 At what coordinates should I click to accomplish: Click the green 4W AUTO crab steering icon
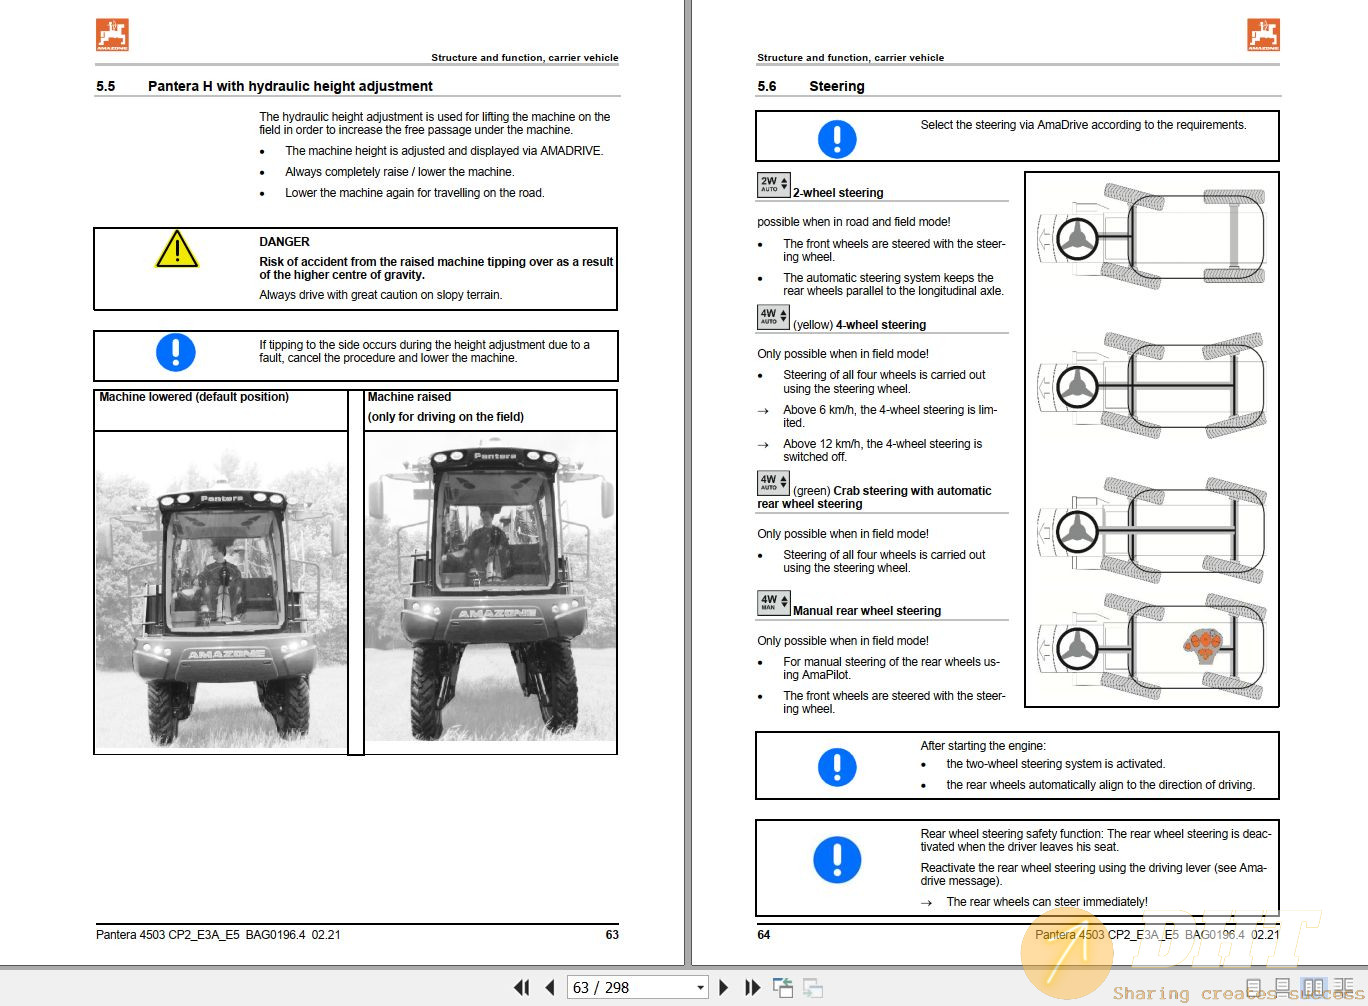pyautogui.click(x=773, y=482)
